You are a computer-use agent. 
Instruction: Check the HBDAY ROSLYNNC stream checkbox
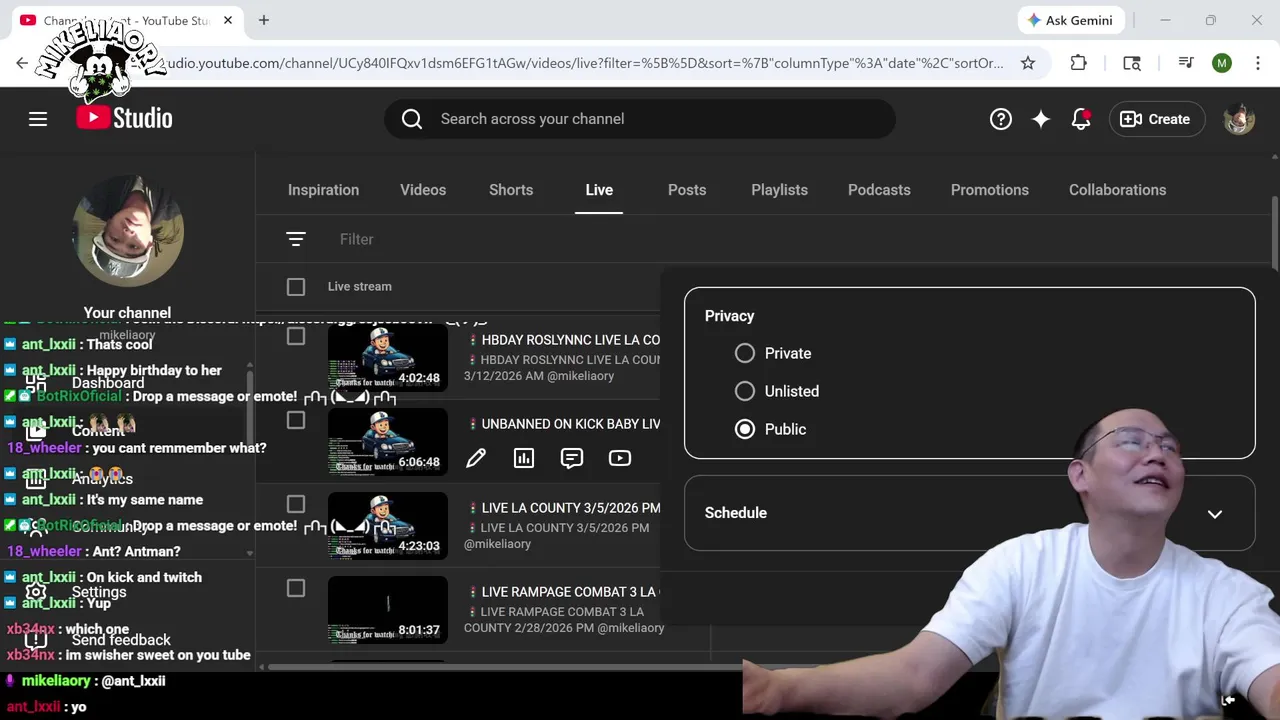(x=296, y=336)
